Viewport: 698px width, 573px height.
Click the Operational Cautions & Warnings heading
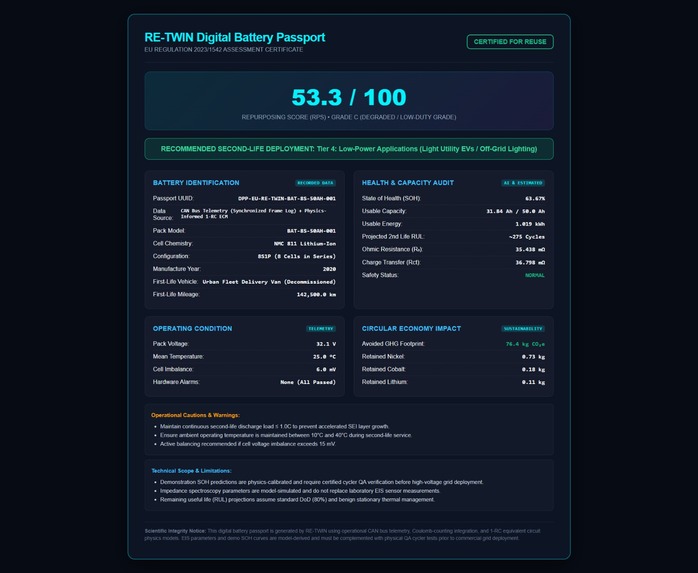[x=195, y=415]
